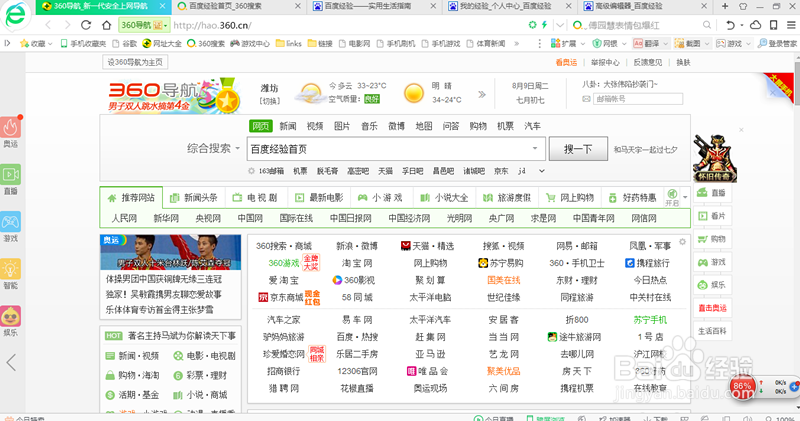800x421 pixels.
Task: Click the 收藏 star bookmark button
Action: coord(35,43)
